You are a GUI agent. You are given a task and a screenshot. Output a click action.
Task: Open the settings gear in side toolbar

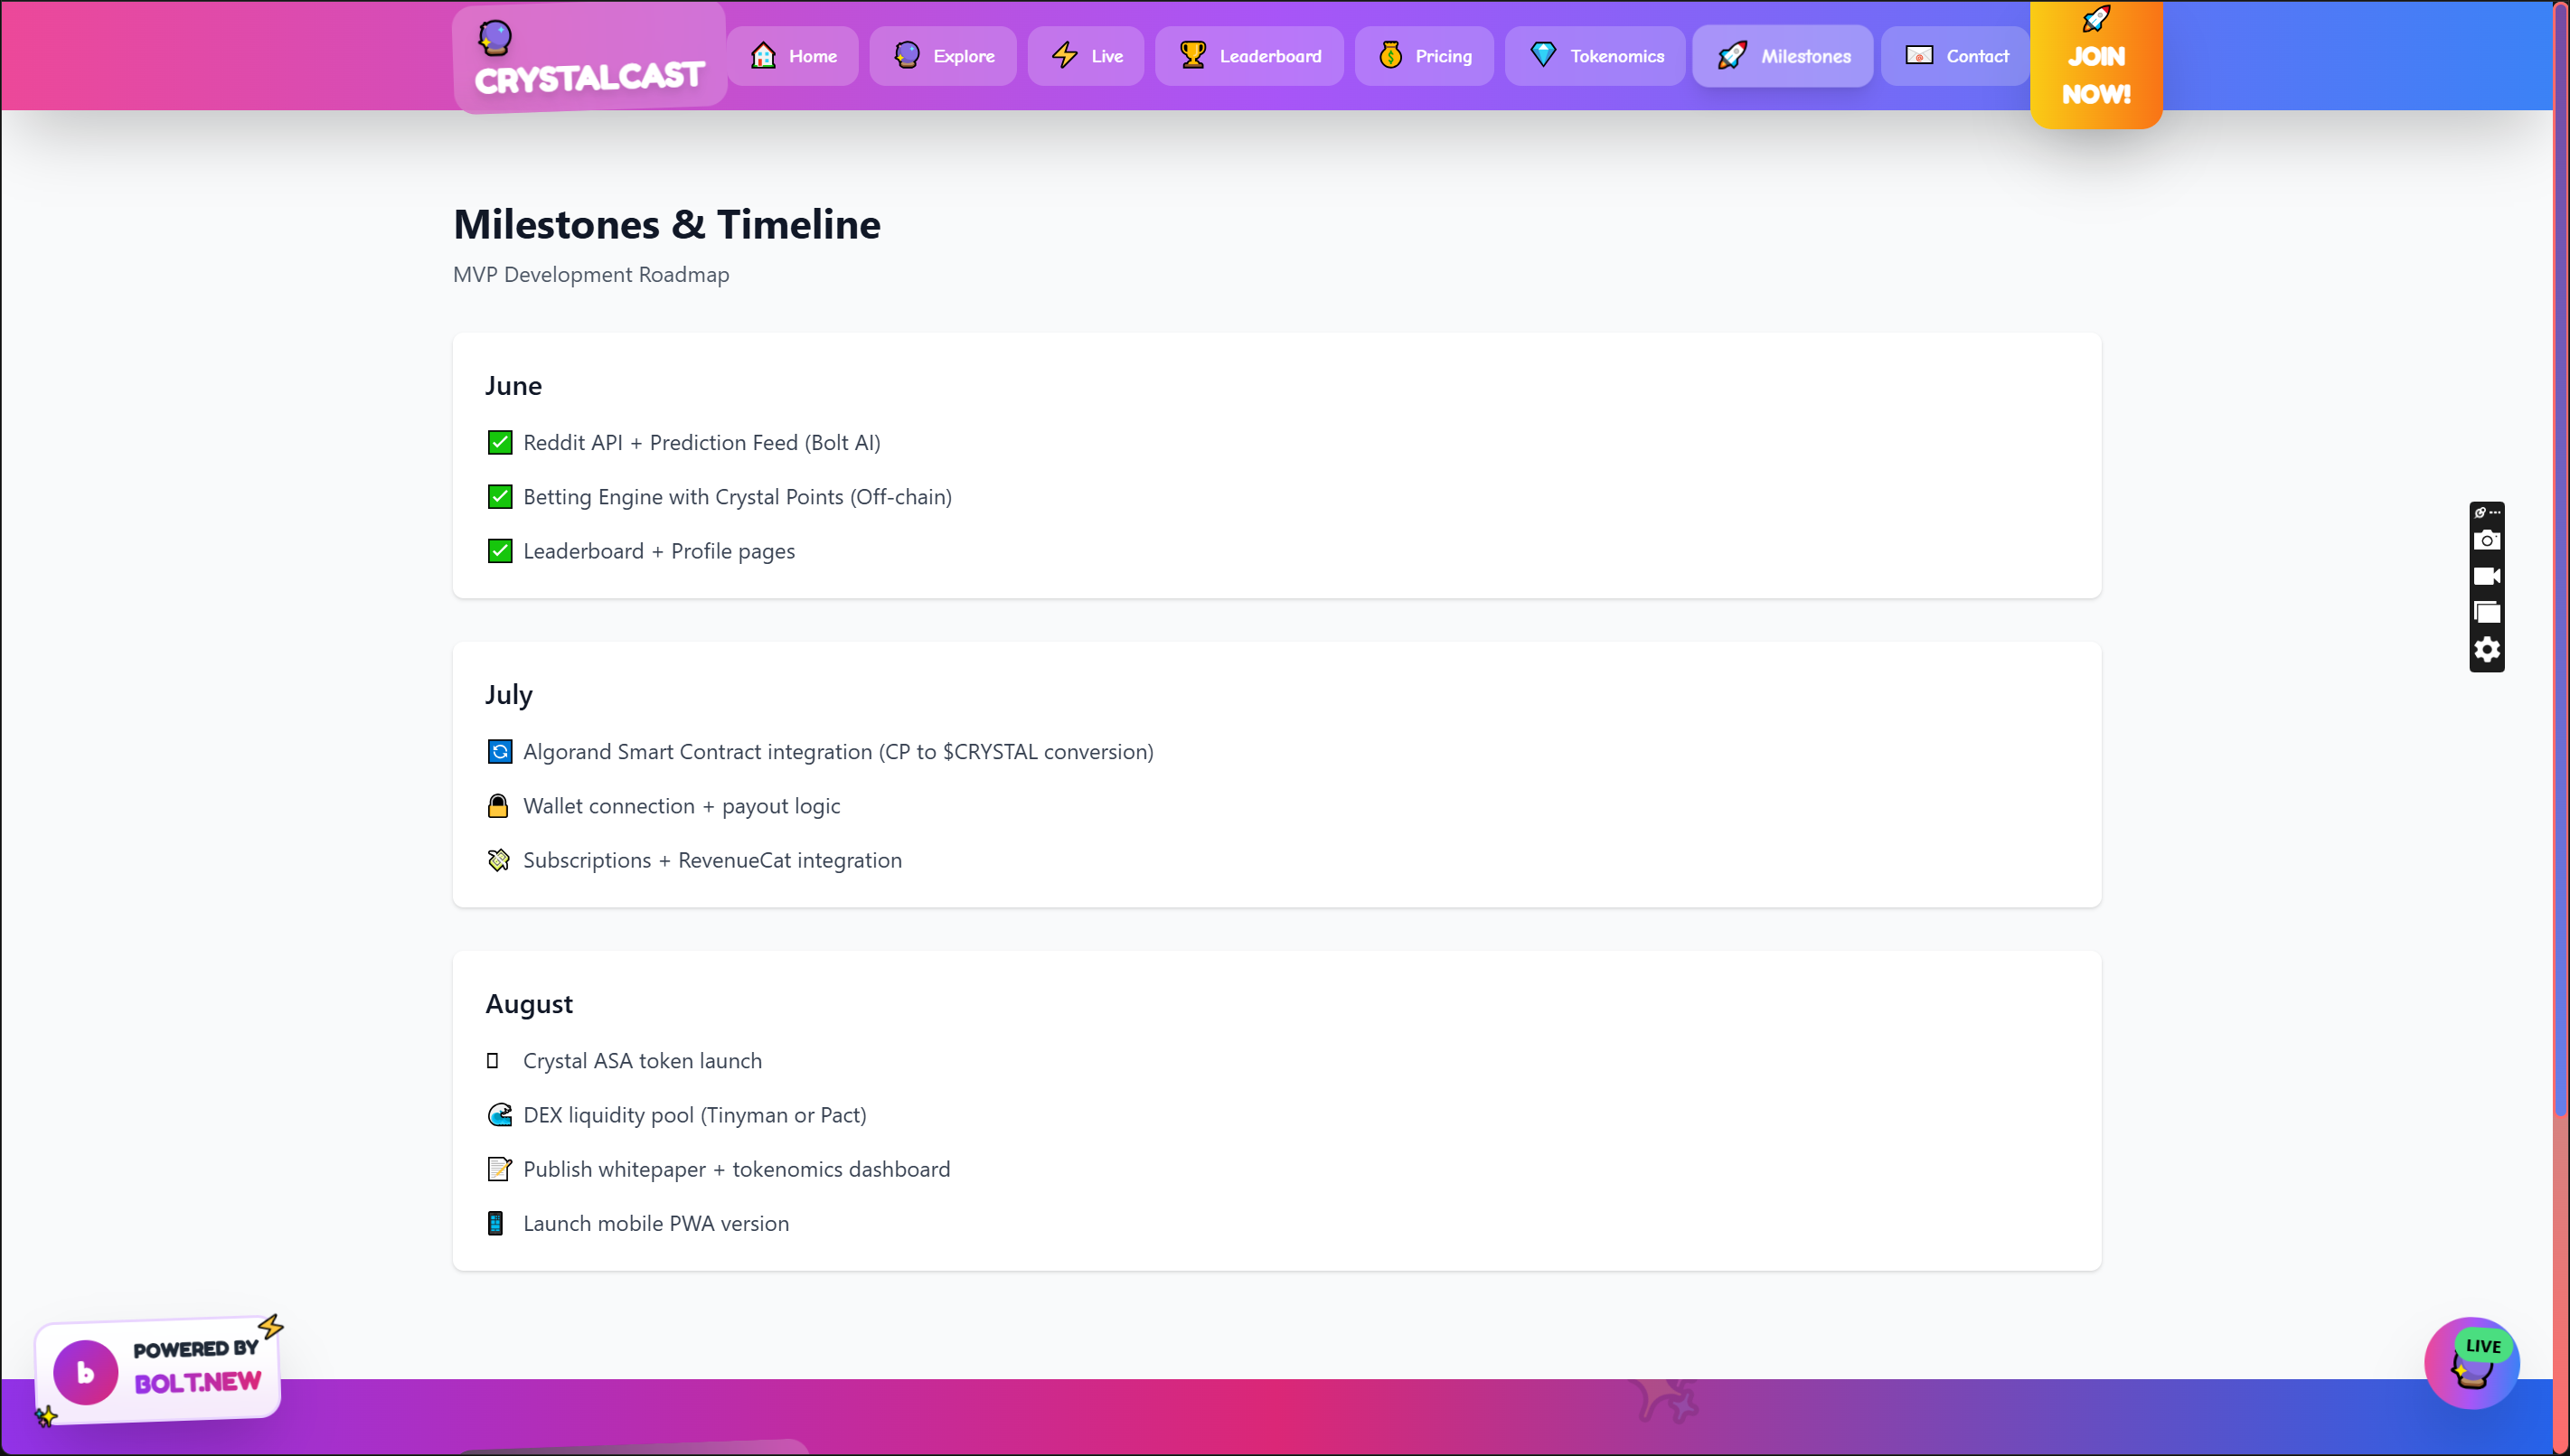[x=2486, y=650]
